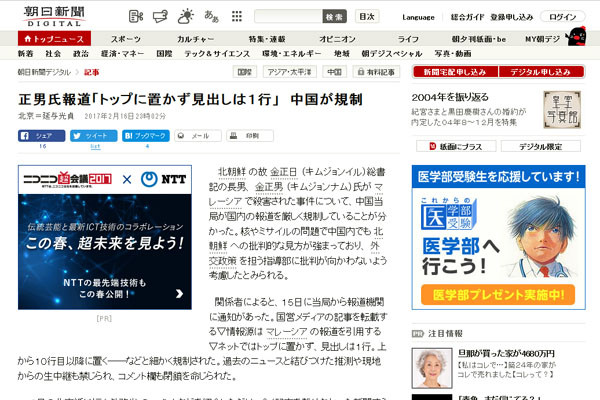Click the Asahi Shimbun Digital logo
600x400 pixels.
tap(54, 16)
